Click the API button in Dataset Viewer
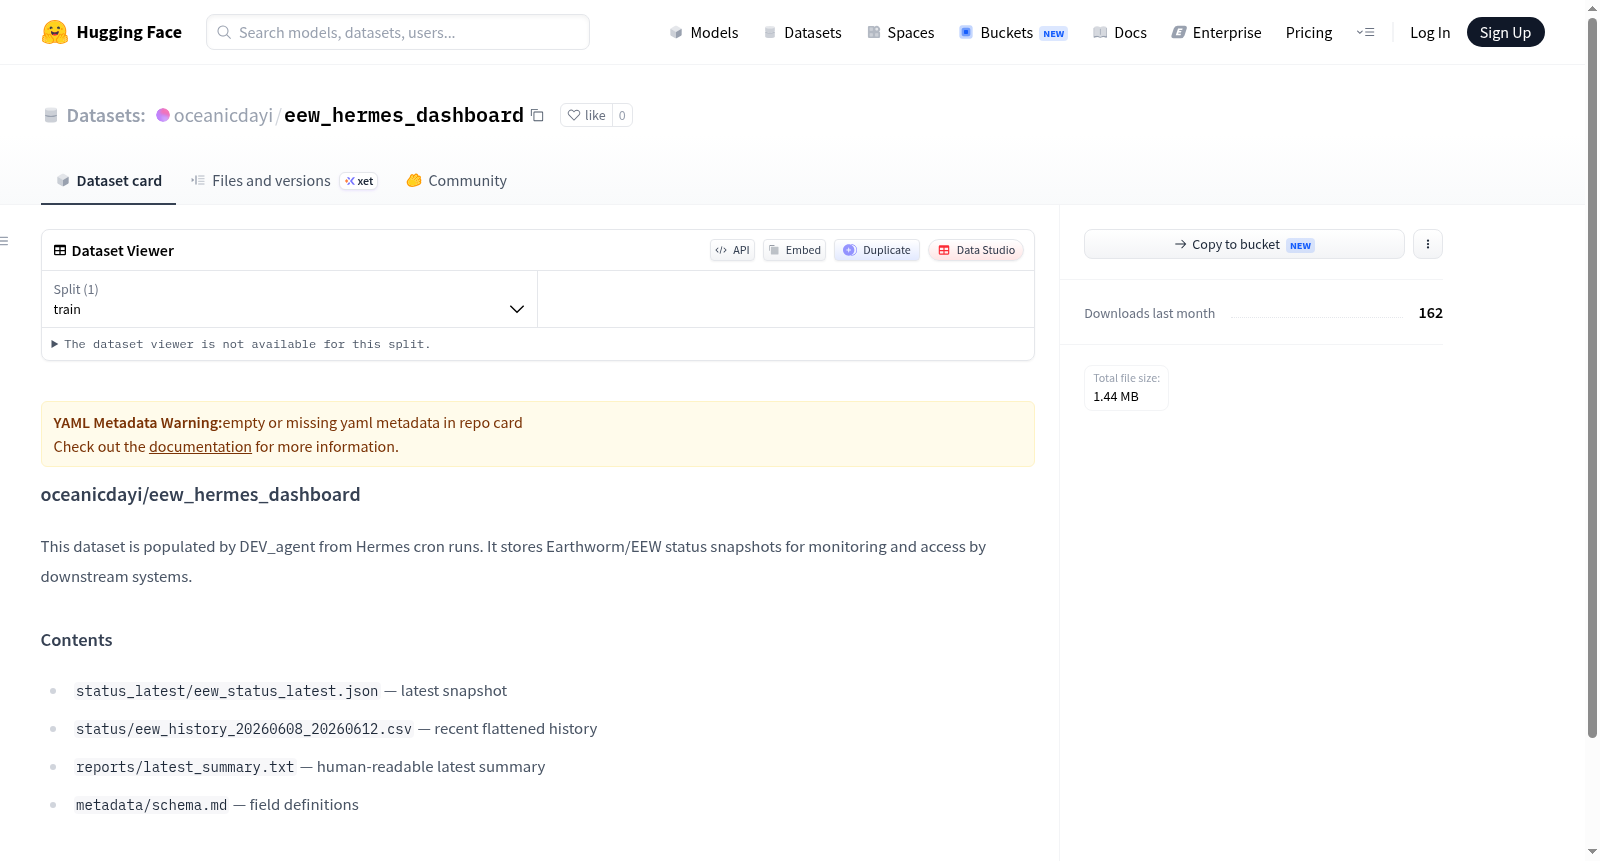Viewport: 1600px width, 861px height. [x=732, y=250]
